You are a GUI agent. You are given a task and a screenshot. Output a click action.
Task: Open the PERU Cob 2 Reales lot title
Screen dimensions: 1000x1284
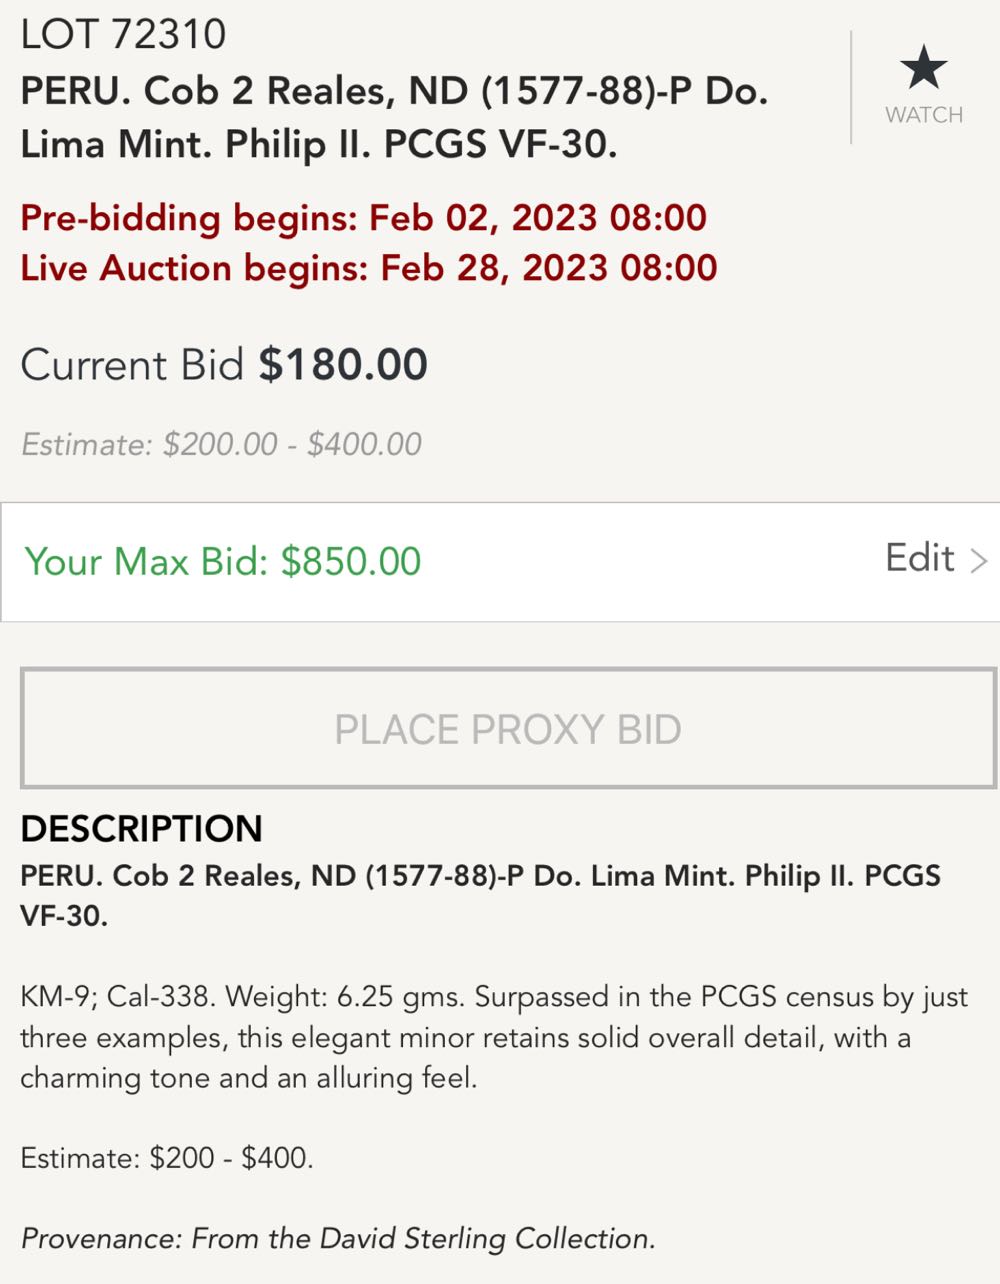coord(394,117)
